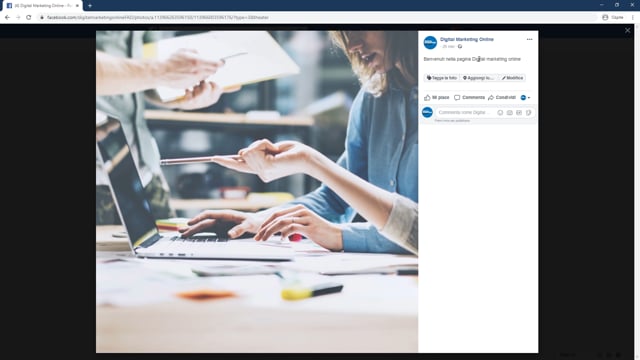Click the Aggiungi luogo button
Screen dimensions: 640x360
[x=479, y=78]
